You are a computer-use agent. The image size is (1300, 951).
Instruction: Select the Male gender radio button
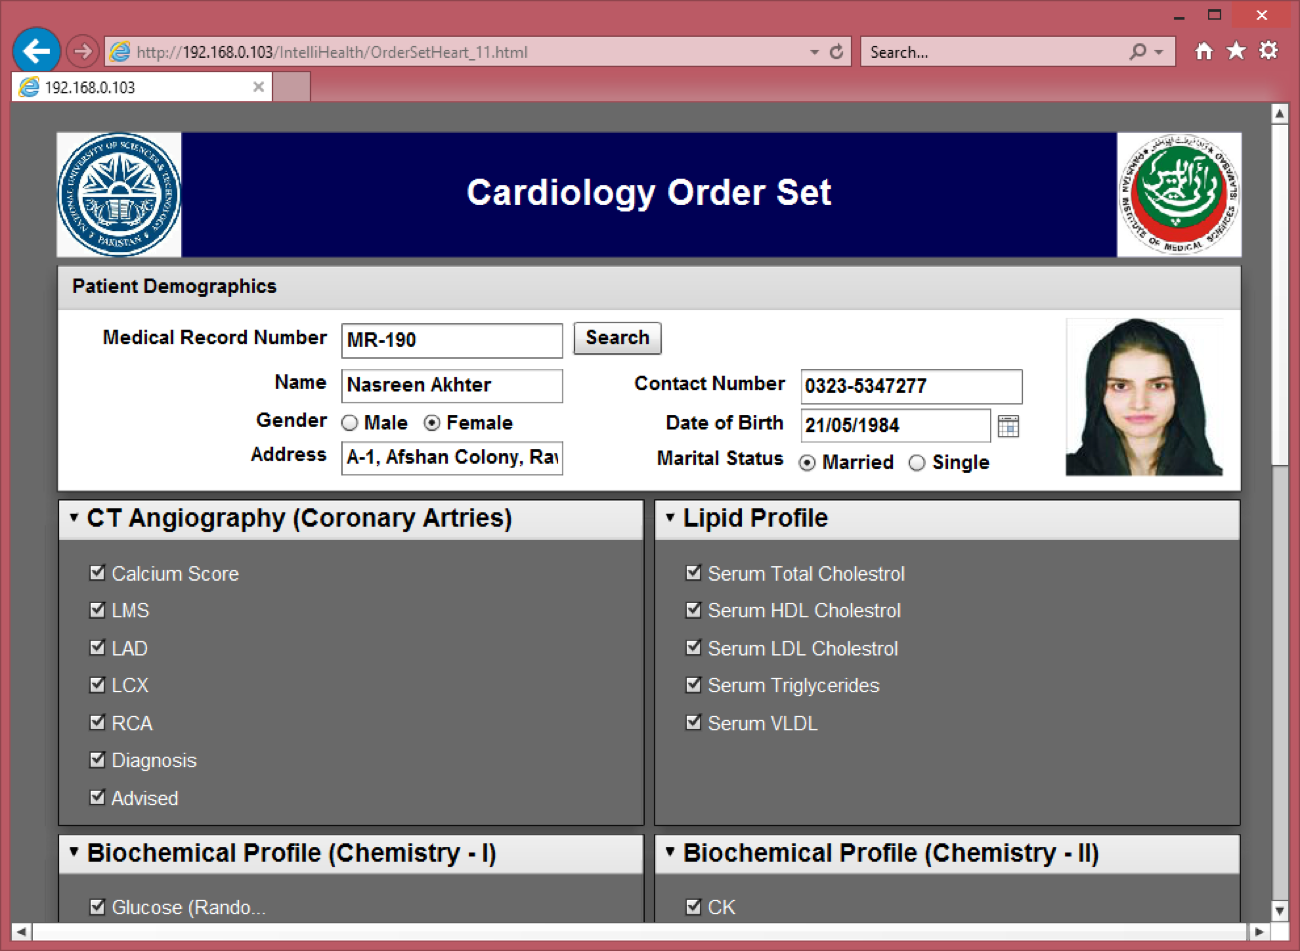point(350,423)
